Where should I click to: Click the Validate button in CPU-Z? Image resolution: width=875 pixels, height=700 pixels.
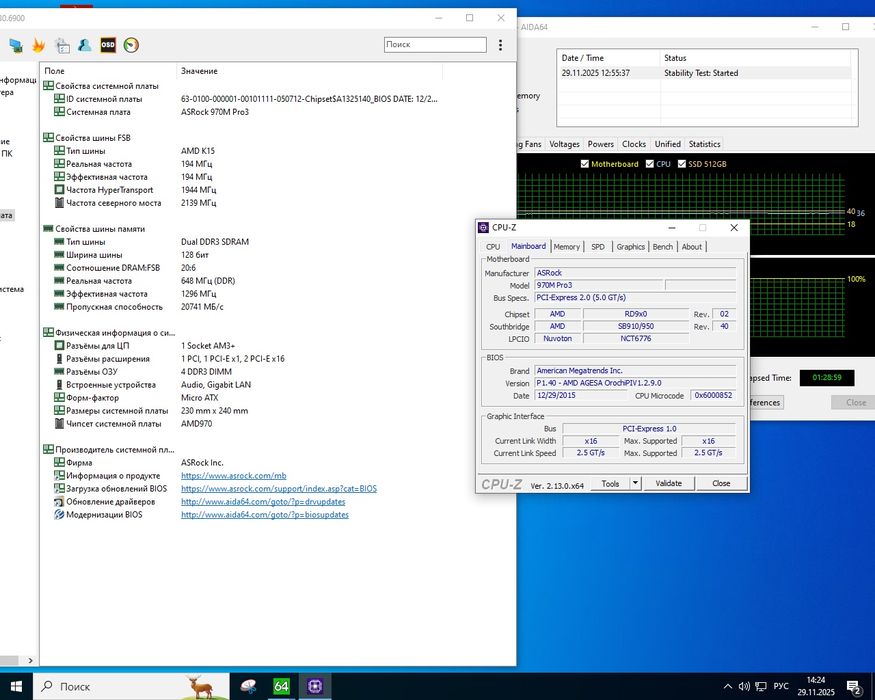tap(668, 483)
